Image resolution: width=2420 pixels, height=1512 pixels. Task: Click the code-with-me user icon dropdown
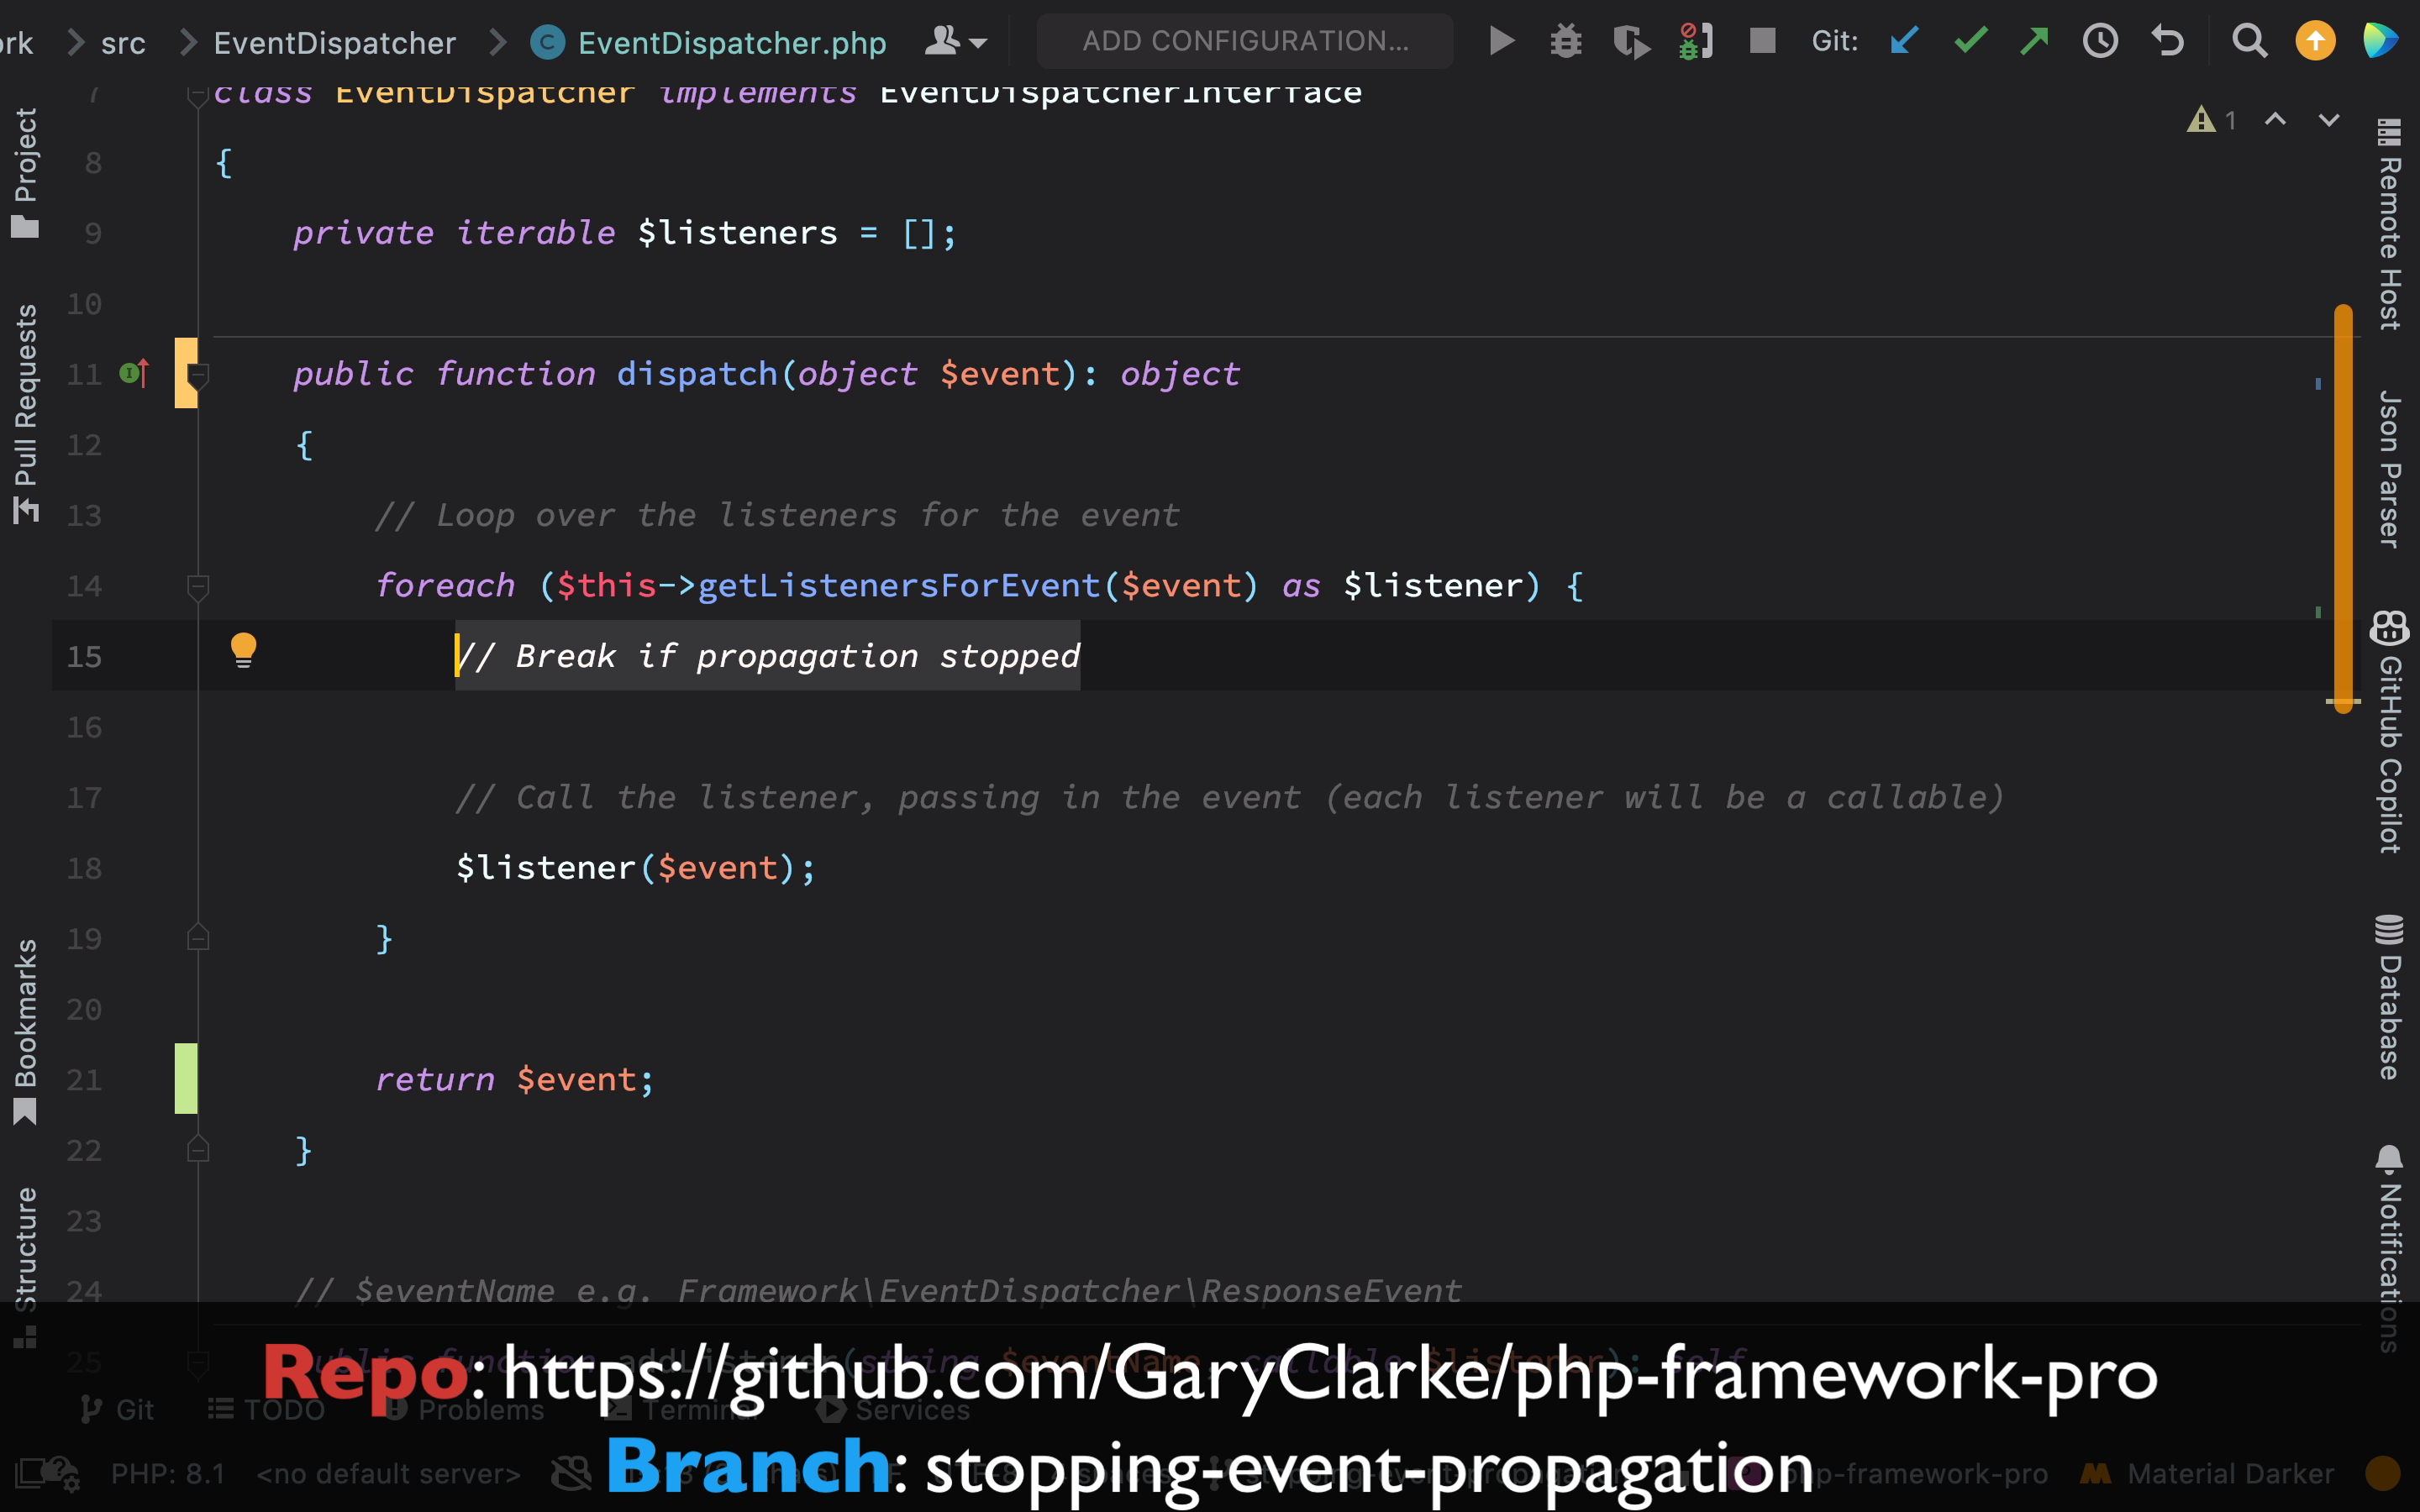[956, 41]
